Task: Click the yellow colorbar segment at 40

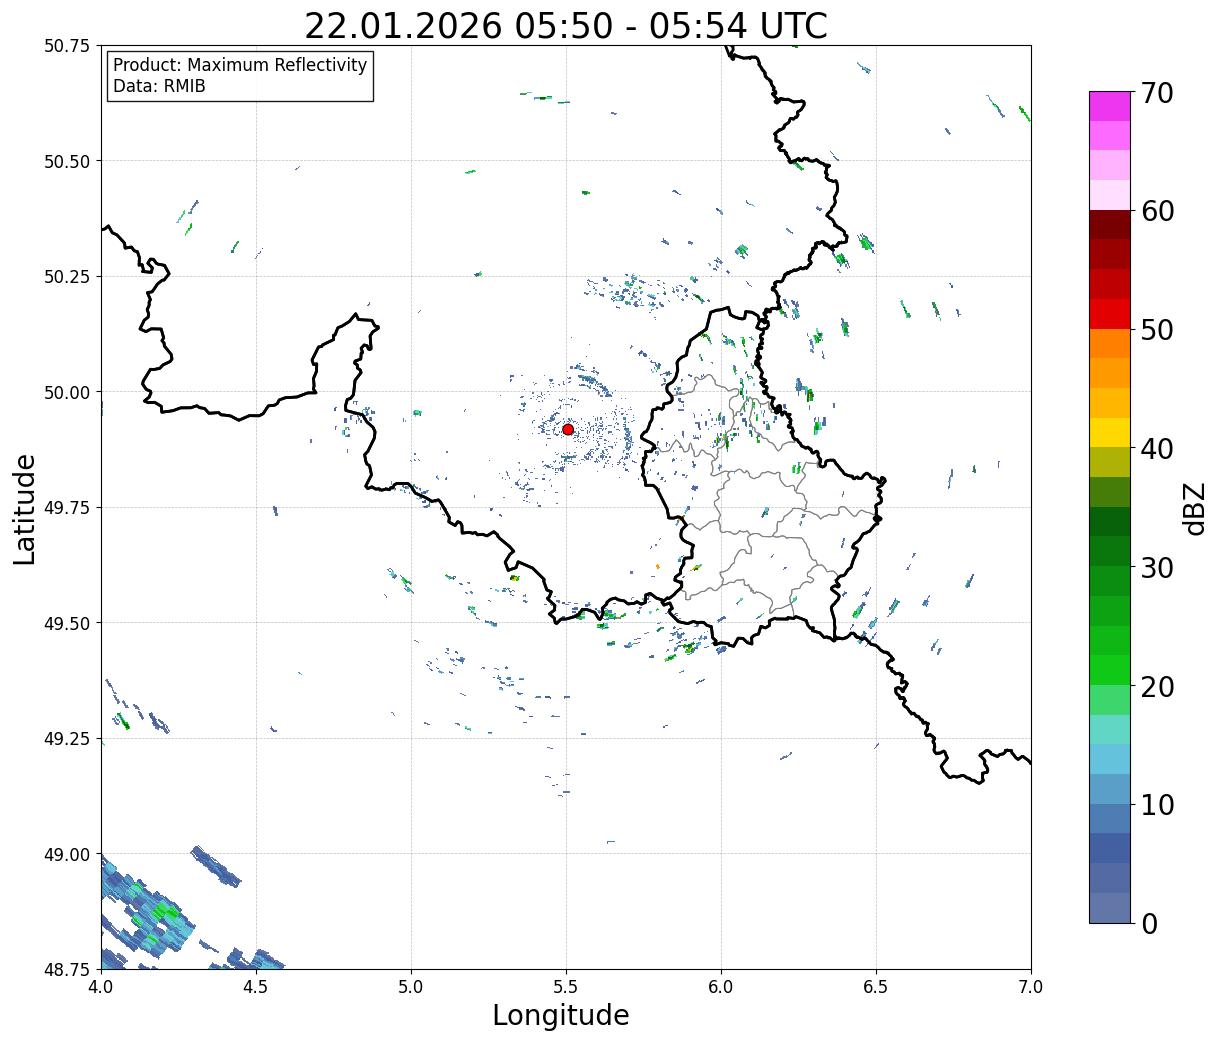Action: [1110, 432]
